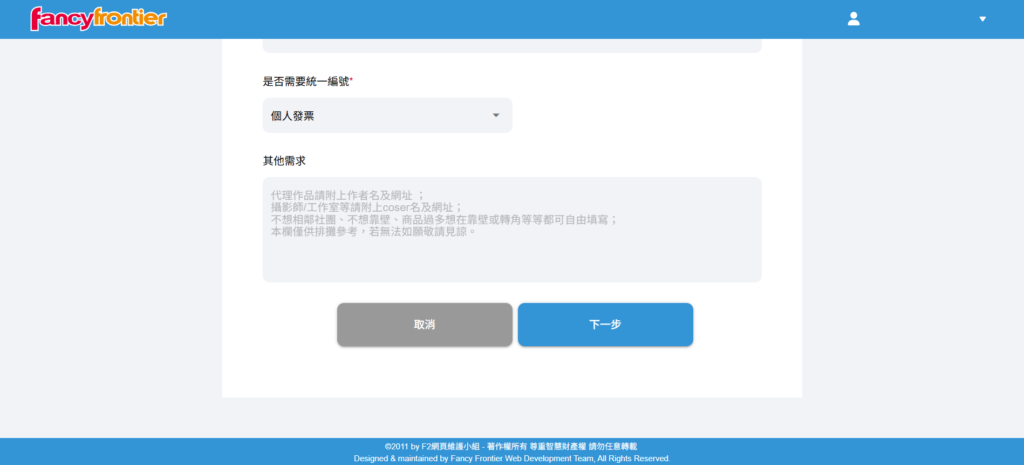
Task: Open the user profile icon
Action: click(x=853, y=19)
